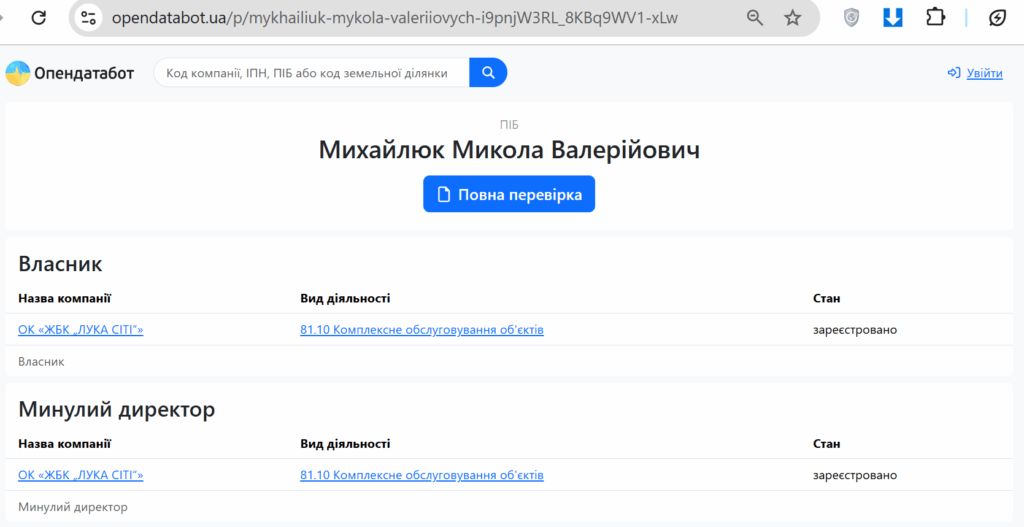Click the zoom magnifier icon in address bar

pos(755,18)
